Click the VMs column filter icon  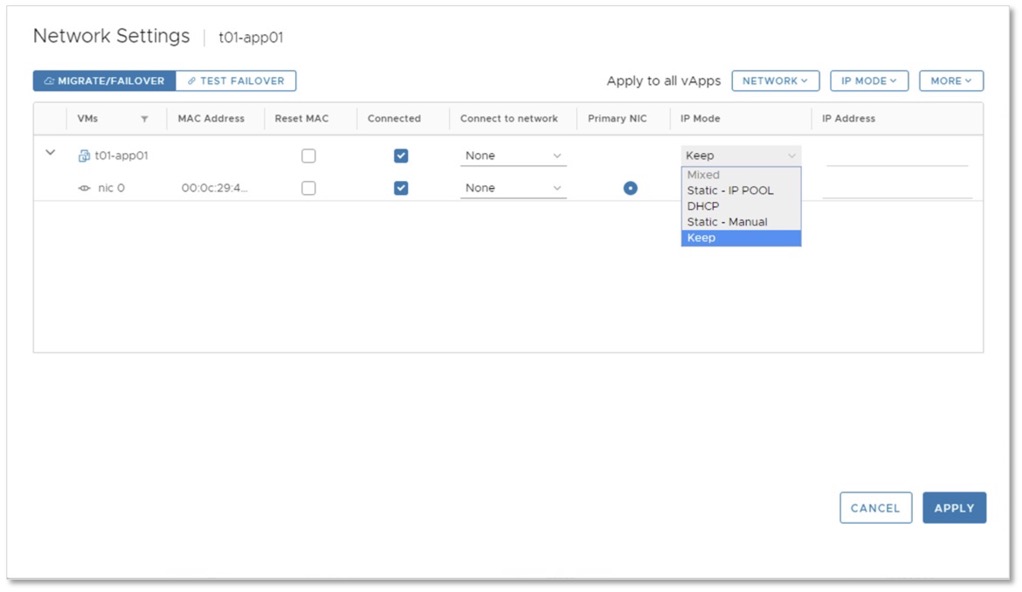pos(144,119)
